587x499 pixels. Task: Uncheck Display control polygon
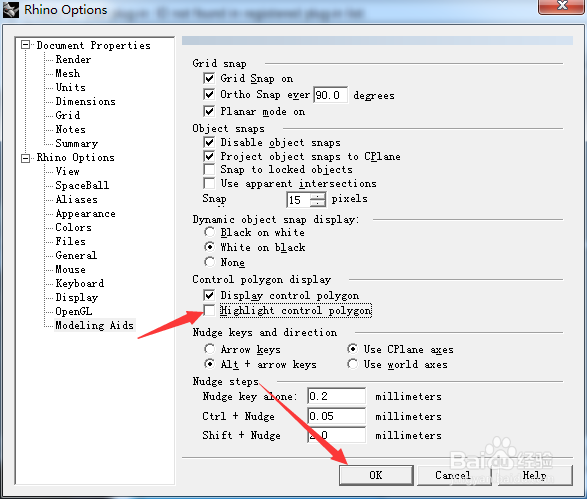(x=209, y=295)
